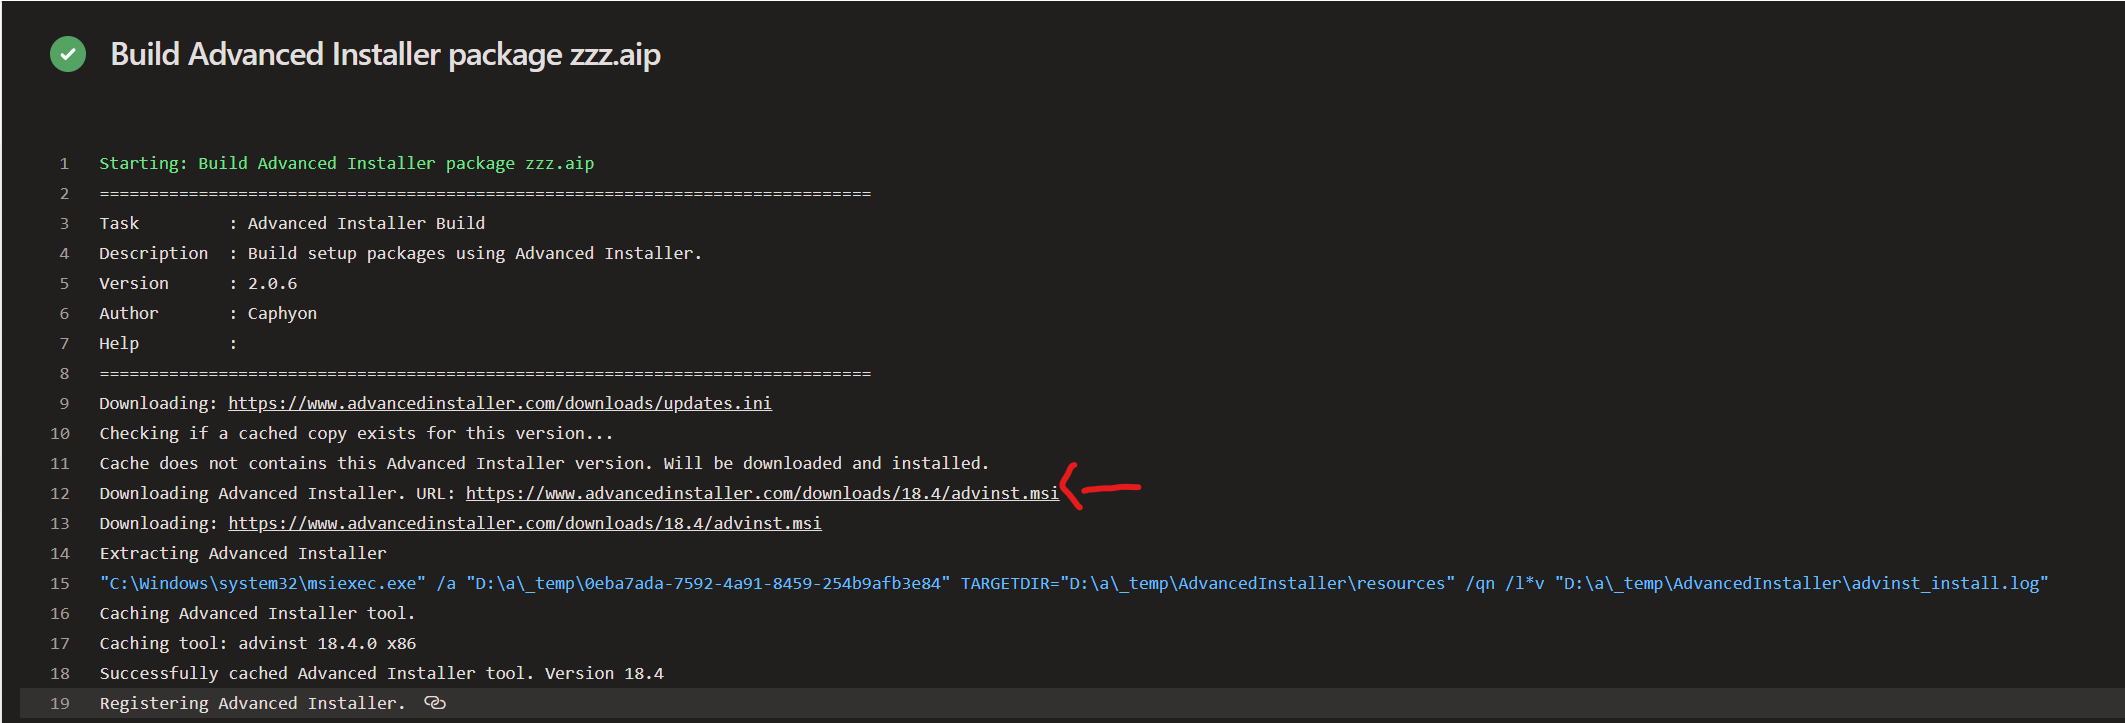
Task: Click the 'Starting: Build Advanced Installer package' line
Action: point(346,163)
